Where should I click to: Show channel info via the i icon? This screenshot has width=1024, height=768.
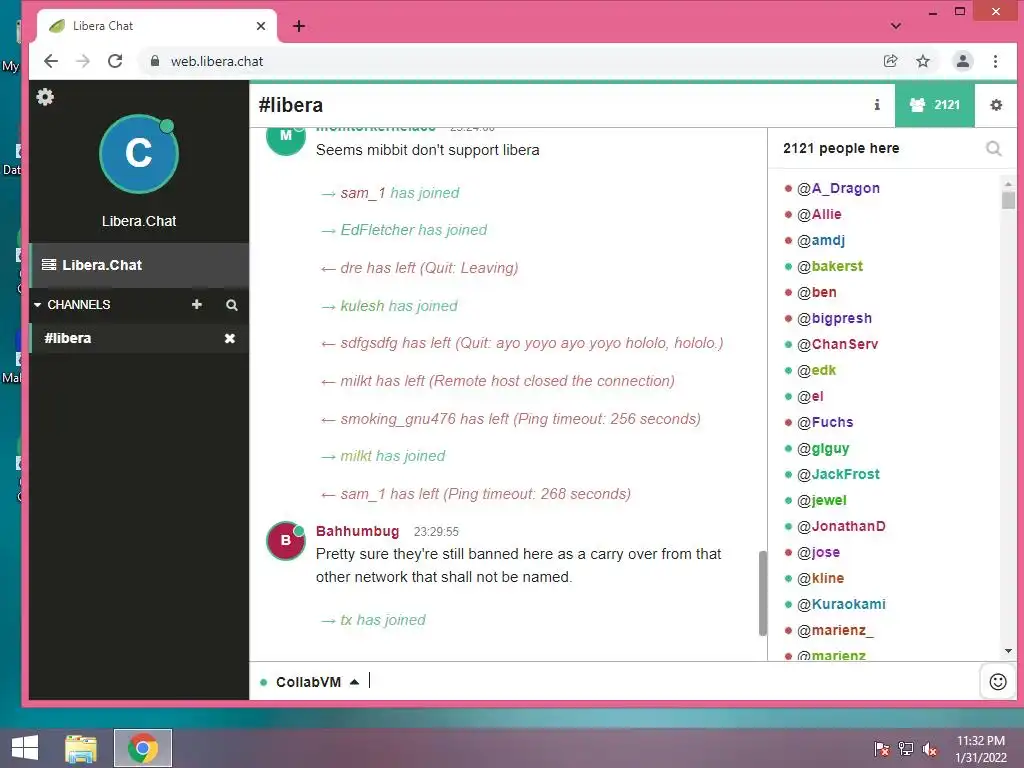877,104
